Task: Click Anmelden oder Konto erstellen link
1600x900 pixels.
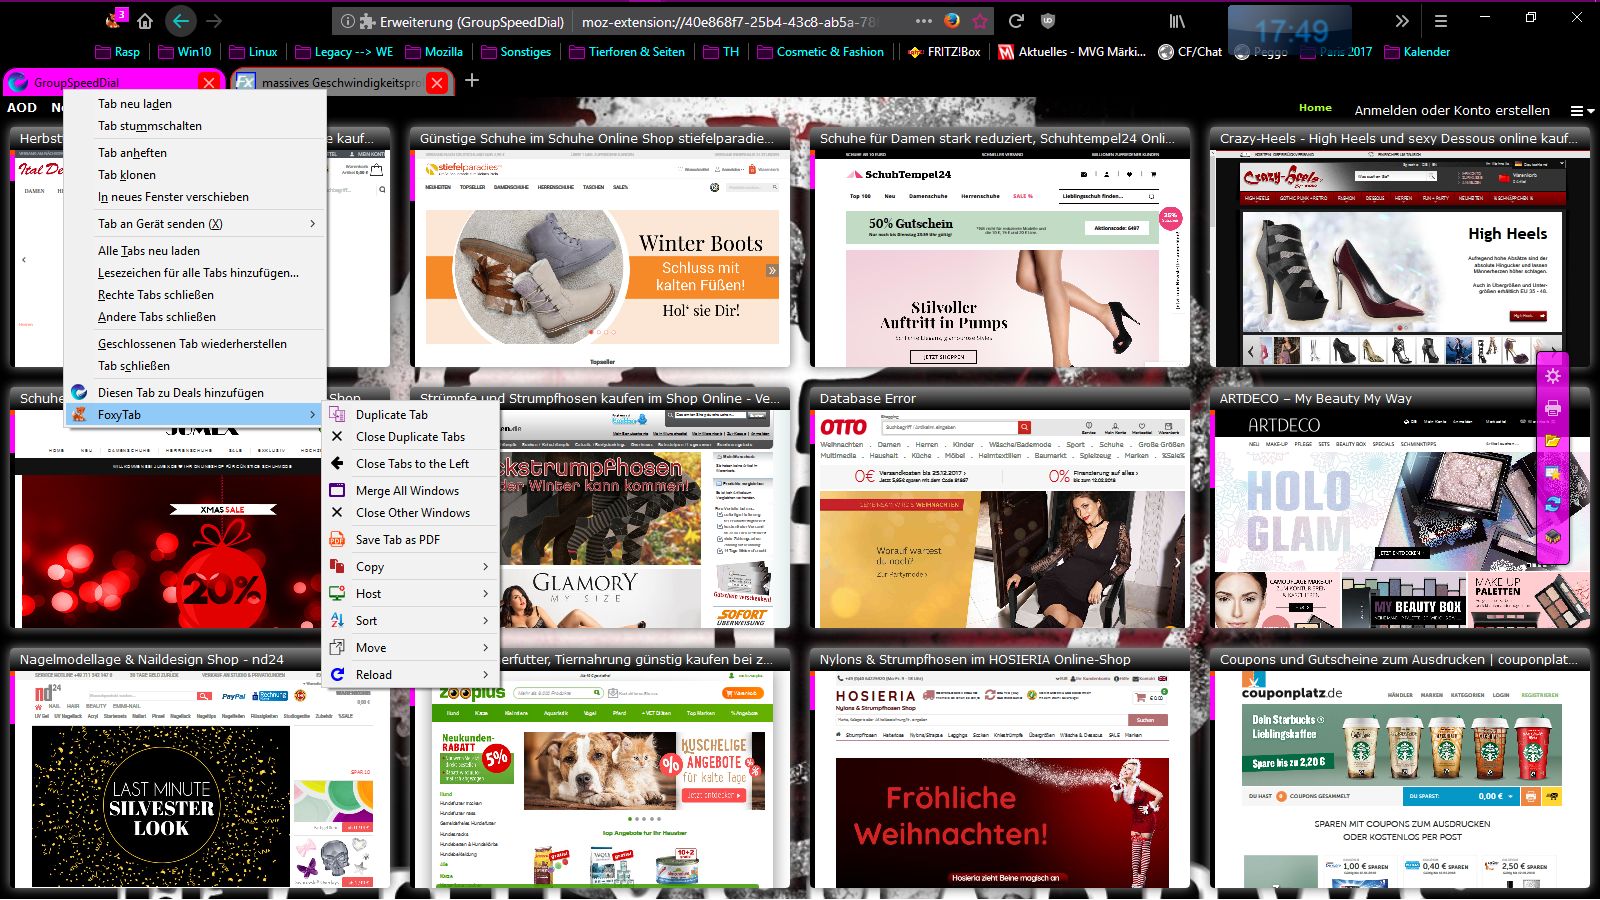Action: click(1452, 110)
